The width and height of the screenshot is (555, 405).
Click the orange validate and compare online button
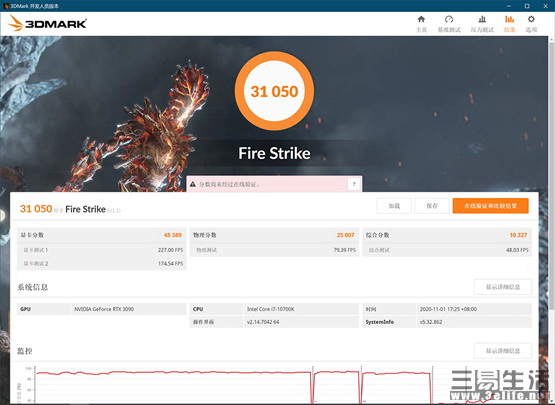(491, 206)
